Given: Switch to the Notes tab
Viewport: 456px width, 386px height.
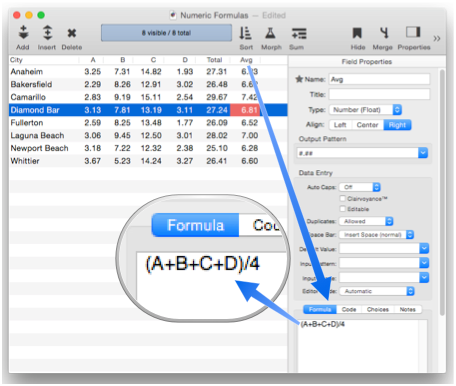Looking at the screenshot, I should coord(408,309).
